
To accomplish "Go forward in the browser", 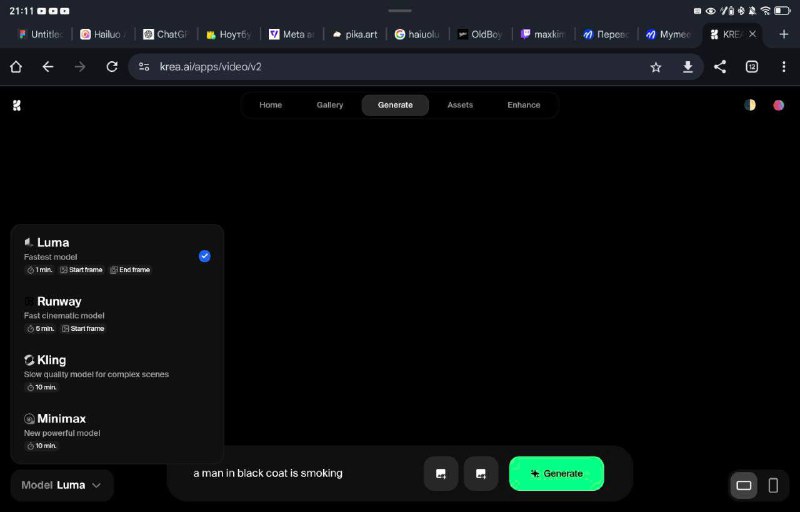I will 80,67.
